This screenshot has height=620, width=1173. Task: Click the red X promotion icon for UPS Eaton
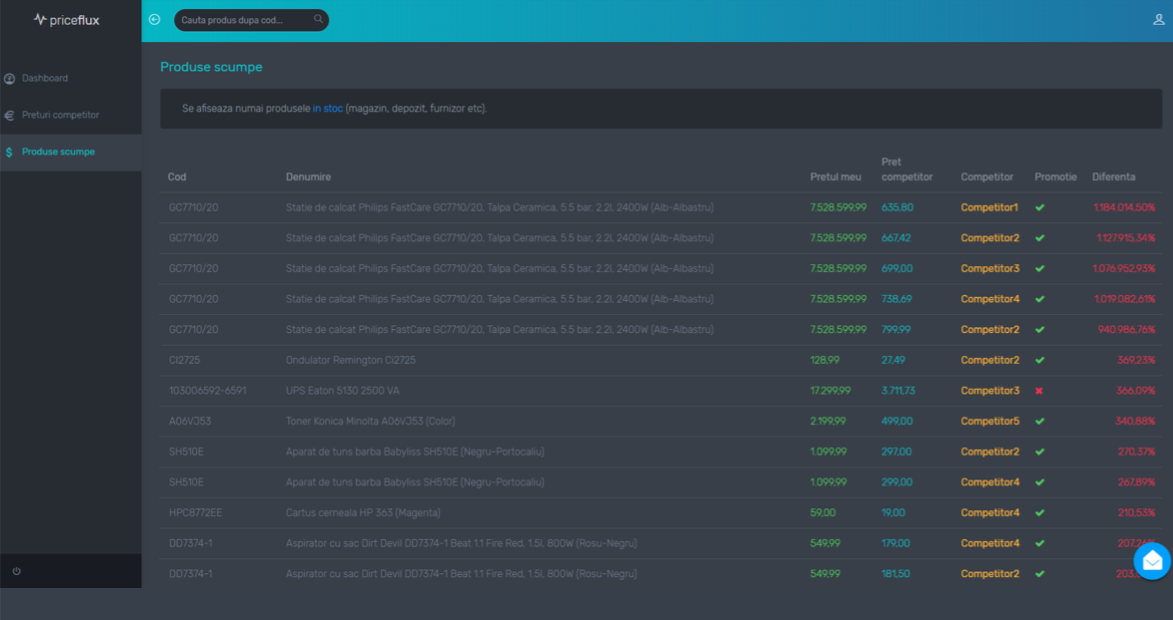tap(1039, 391)
